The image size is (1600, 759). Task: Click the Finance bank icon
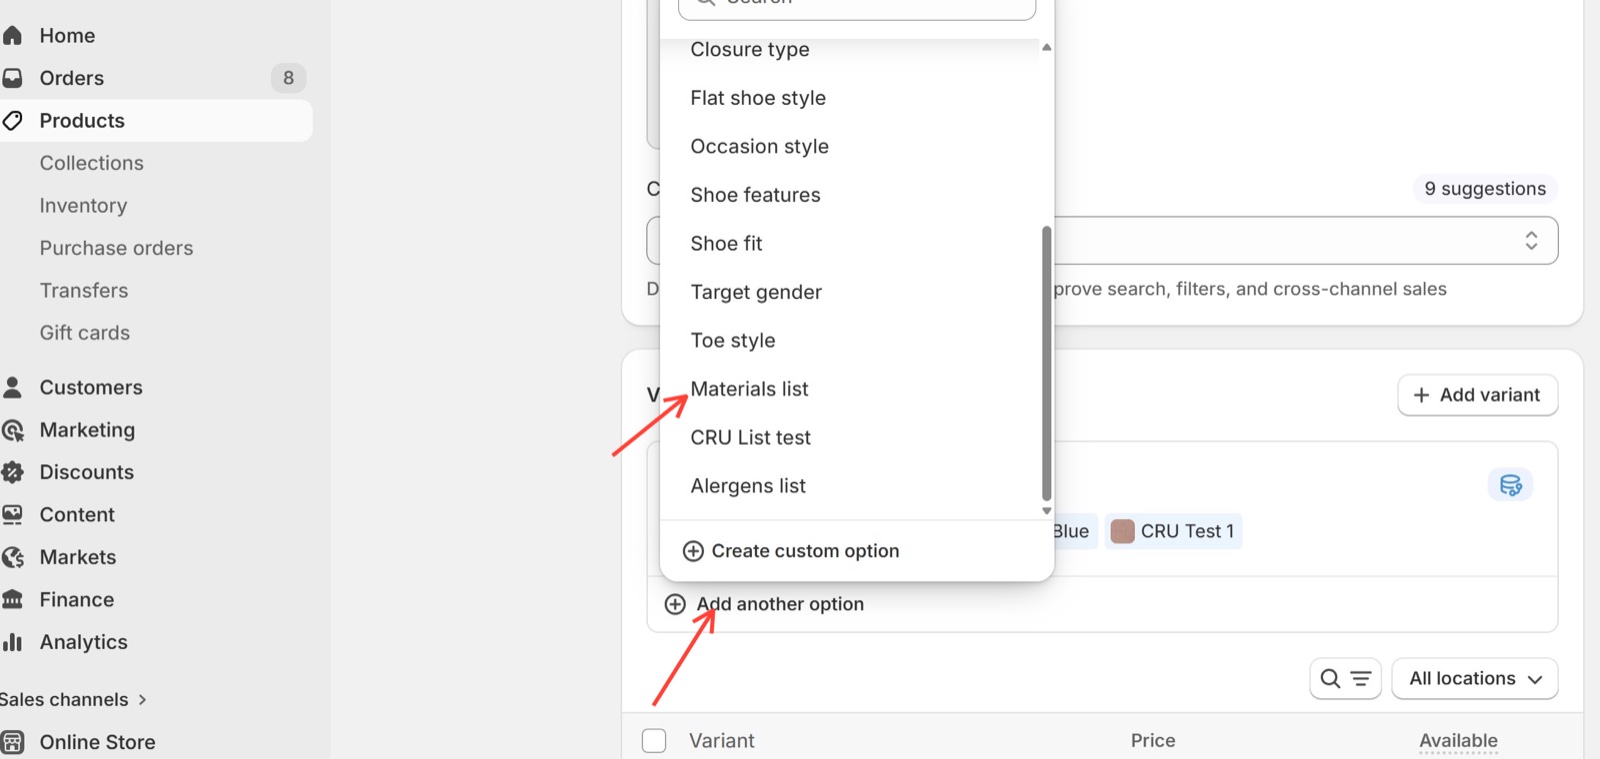coord(12,600)
